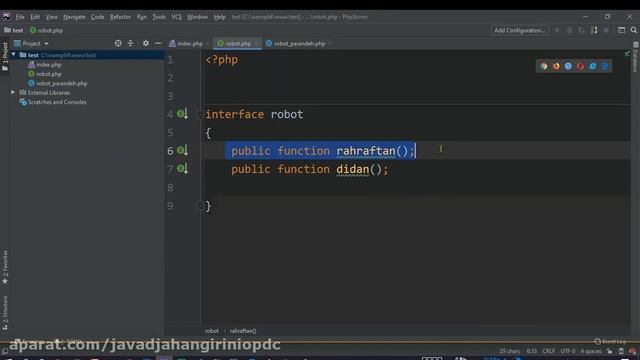Open line separator CRLF selector
The width and height of the screenshot is (640, 360).
coord(548,351)
